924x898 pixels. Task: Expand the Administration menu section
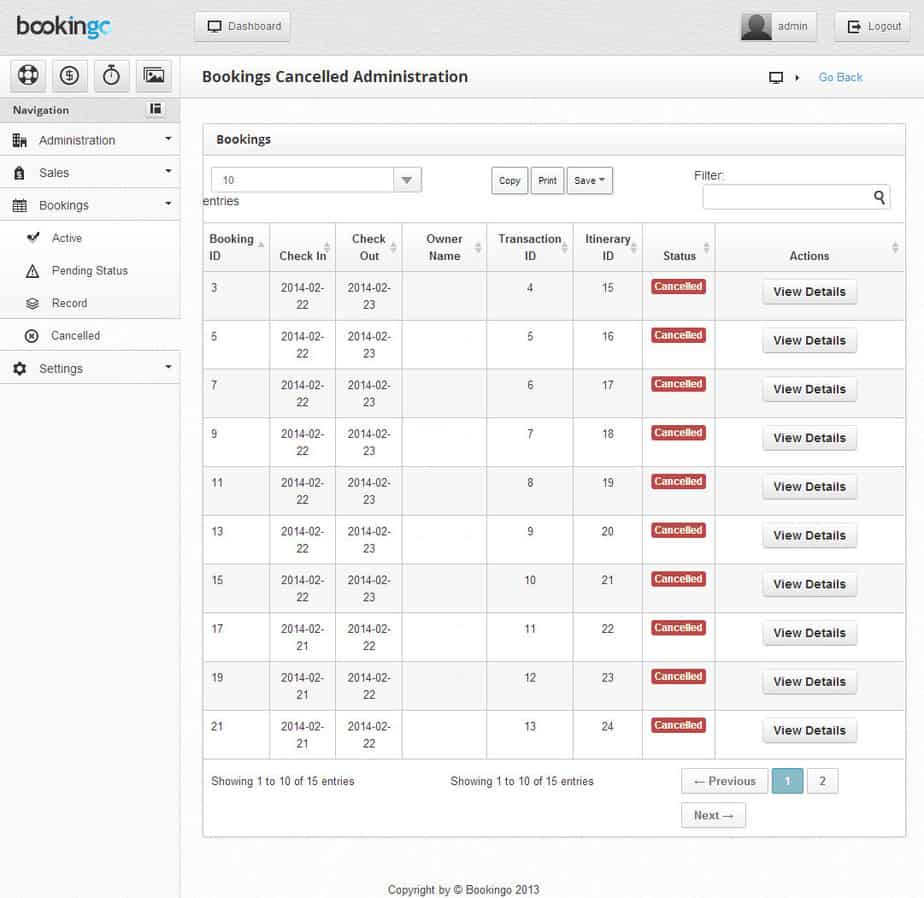[x=90, y=140]
